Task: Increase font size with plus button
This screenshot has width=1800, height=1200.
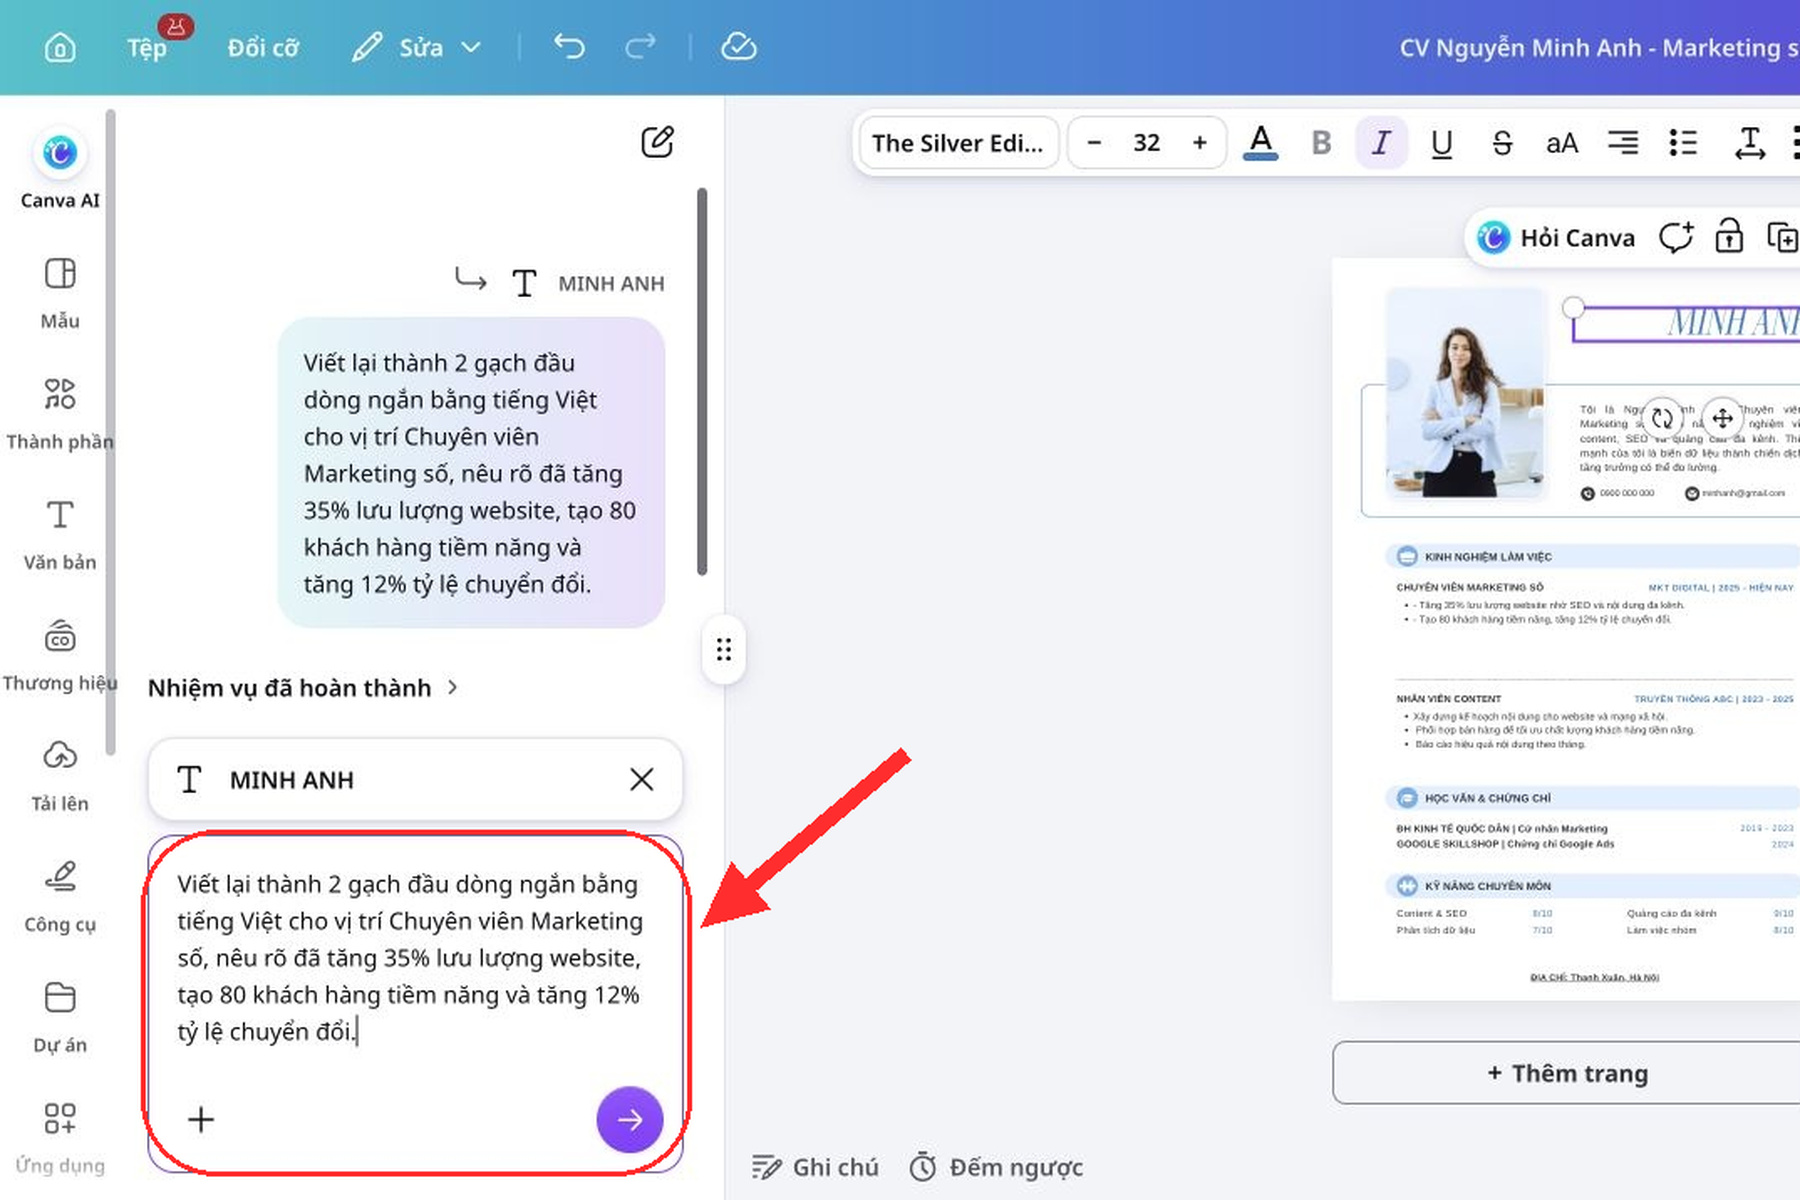Action: tap(1200, 143)
